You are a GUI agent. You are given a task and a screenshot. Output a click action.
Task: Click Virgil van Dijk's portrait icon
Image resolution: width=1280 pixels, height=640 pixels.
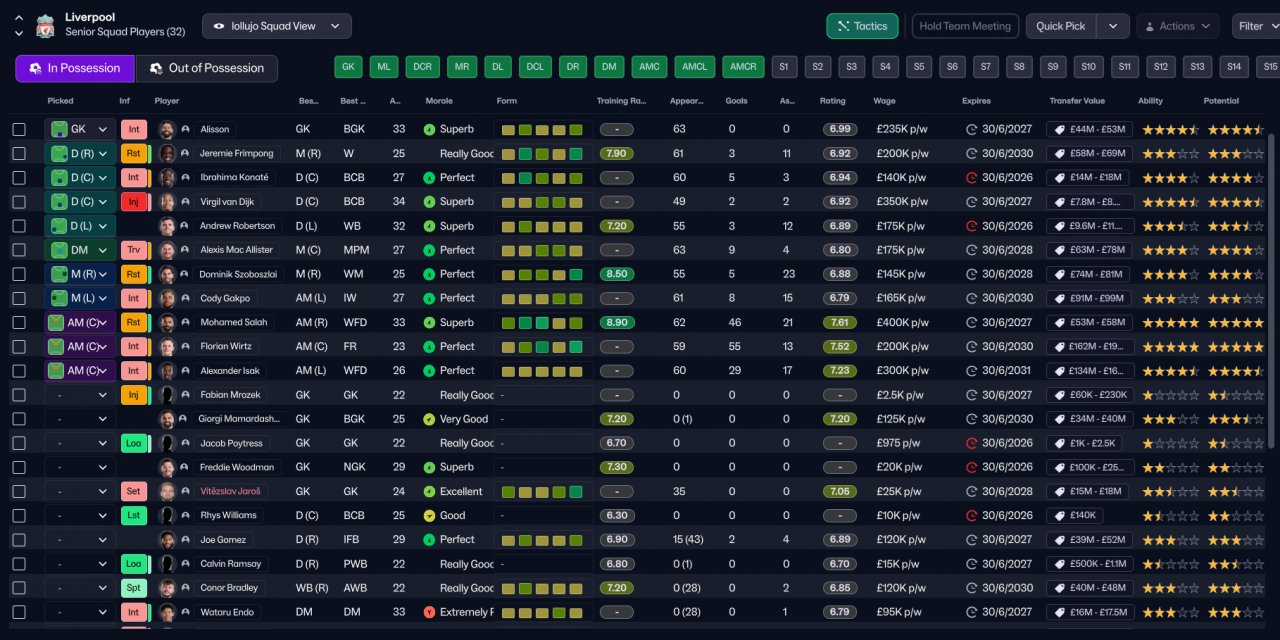pyautogui.click(x=167, y=202)
